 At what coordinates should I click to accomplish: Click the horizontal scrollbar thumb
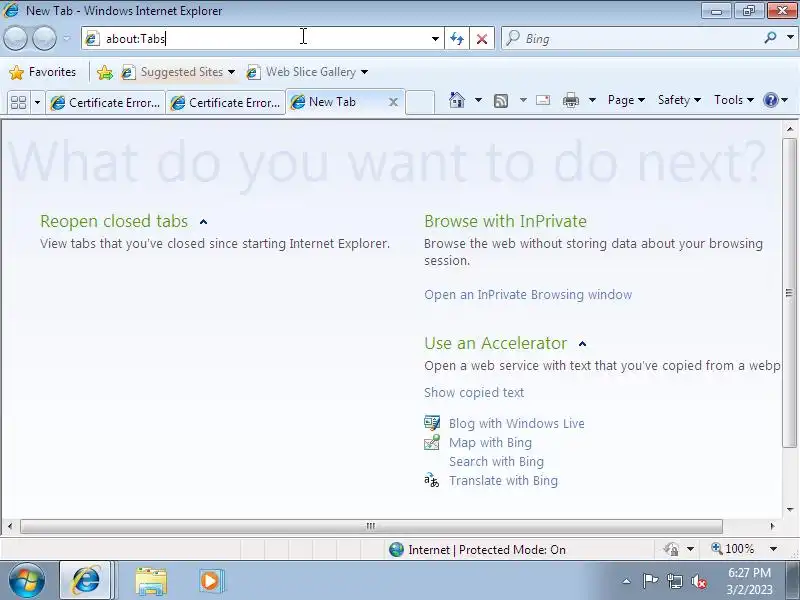pos(371,526)
